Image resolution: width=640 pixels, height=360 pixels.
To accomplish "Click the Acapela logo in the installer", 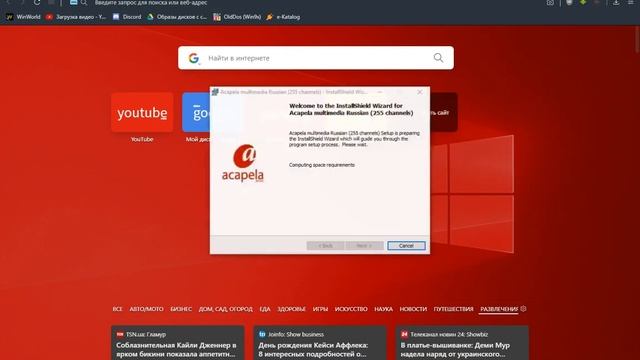I will (x=243, y=163).
